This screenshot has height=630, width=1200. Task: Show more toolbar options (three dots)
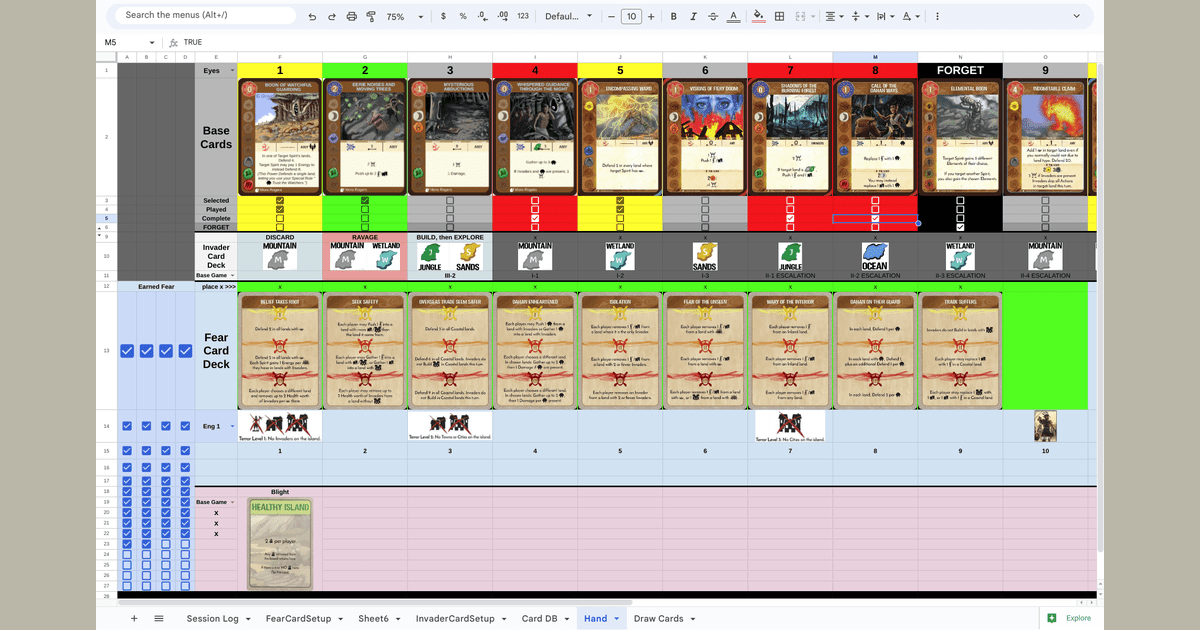(936, 16)
